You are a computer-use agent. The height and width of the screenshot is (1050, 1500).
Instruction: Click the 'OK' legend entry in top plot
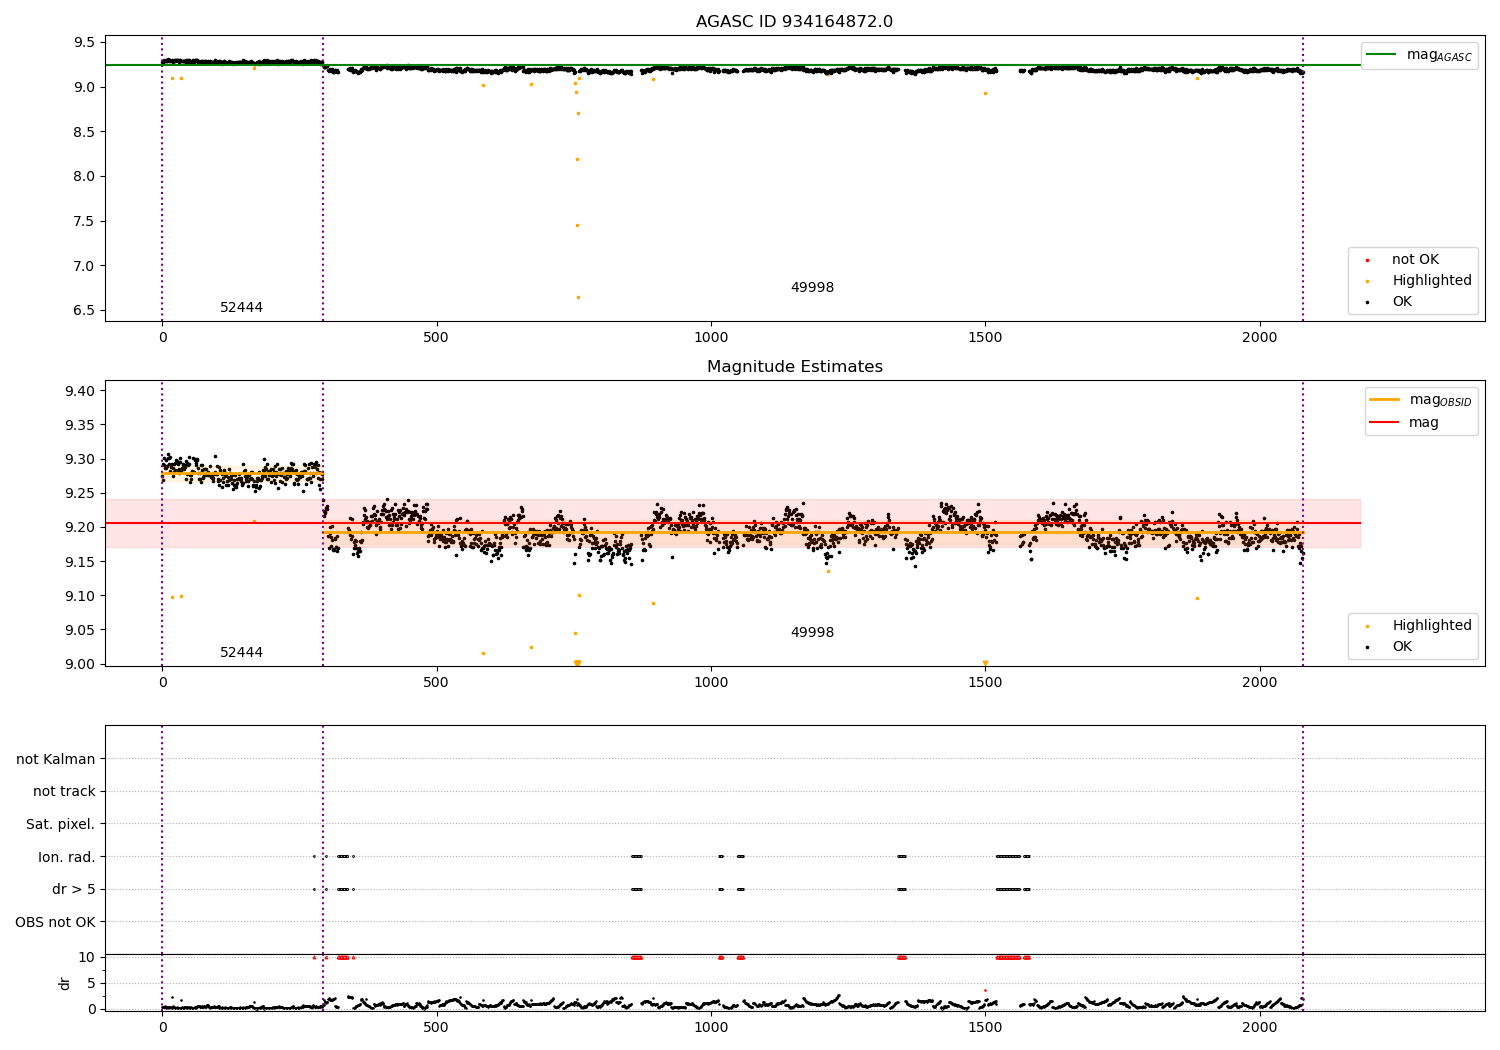(1390, 302)
